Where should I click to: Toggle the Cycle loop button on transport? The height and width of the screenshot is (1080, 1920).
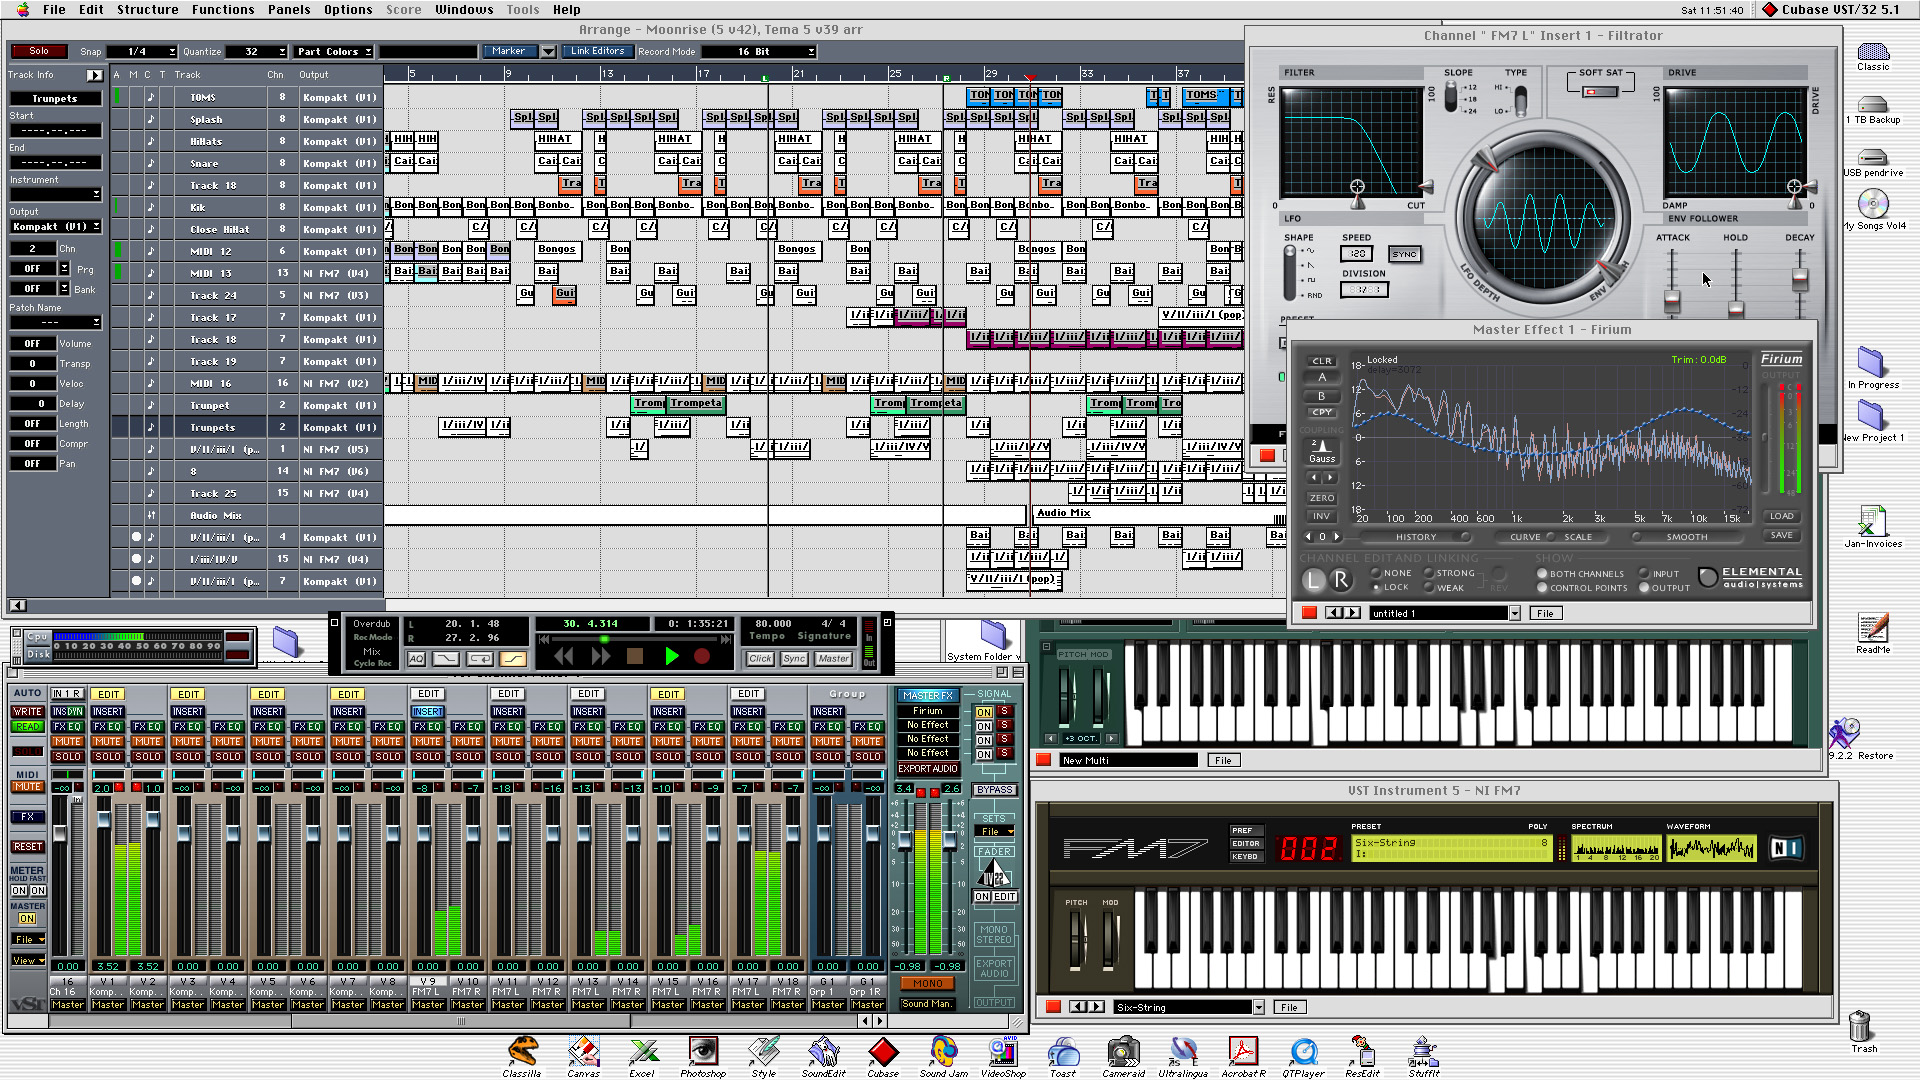click(480, 659)
